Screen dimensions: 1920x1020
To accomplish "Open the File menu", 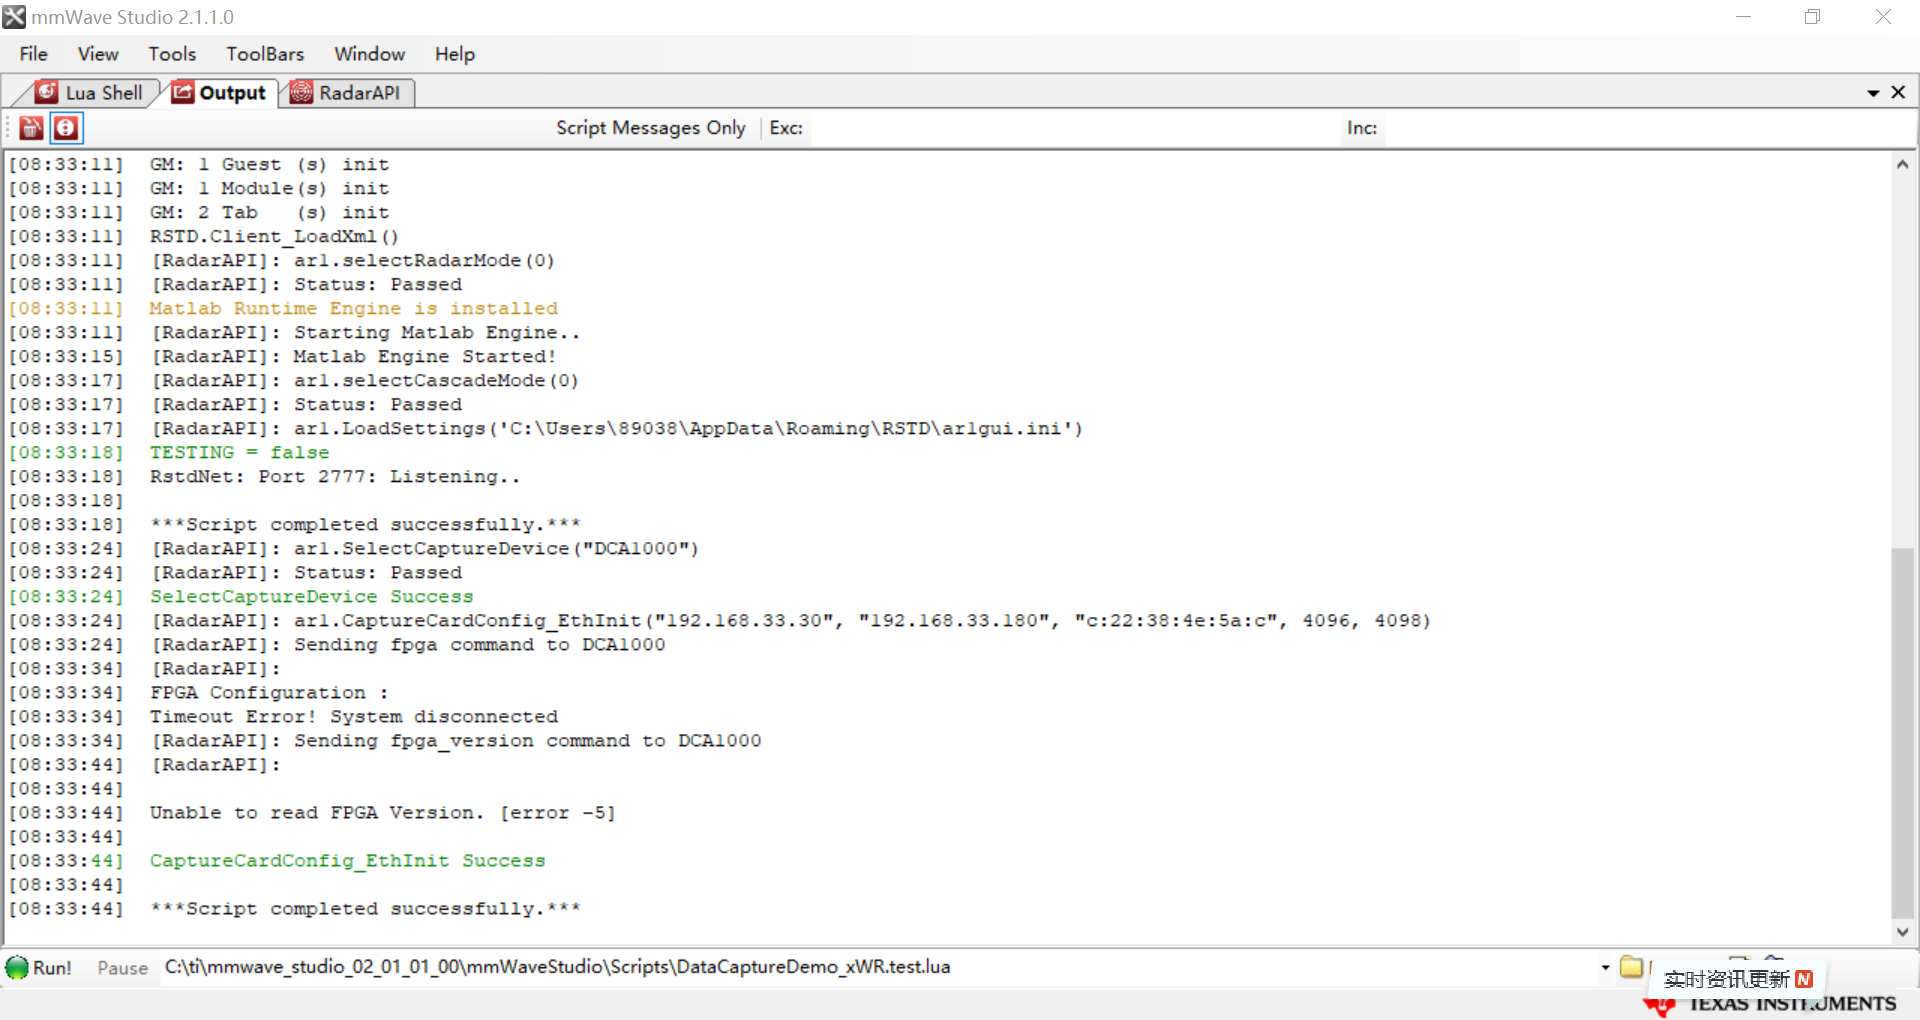I will pyautogui.click(x=33, y=54).
